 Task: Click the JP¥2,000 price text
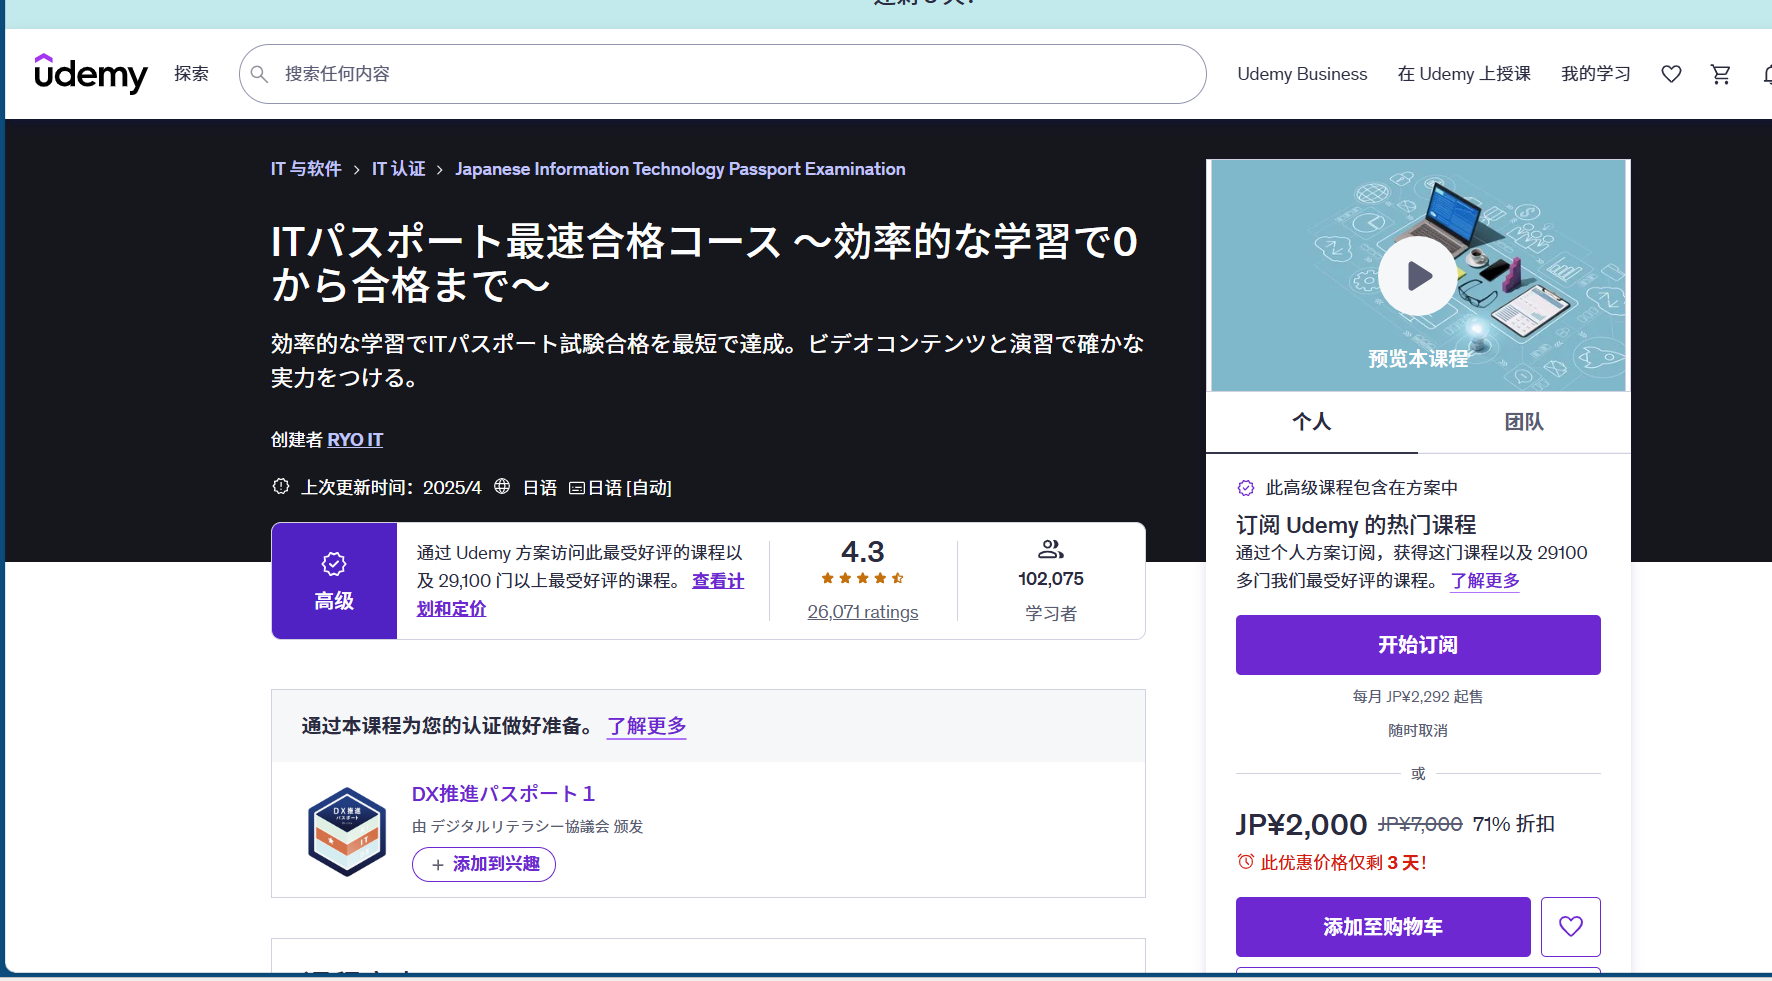point(1301,825)
